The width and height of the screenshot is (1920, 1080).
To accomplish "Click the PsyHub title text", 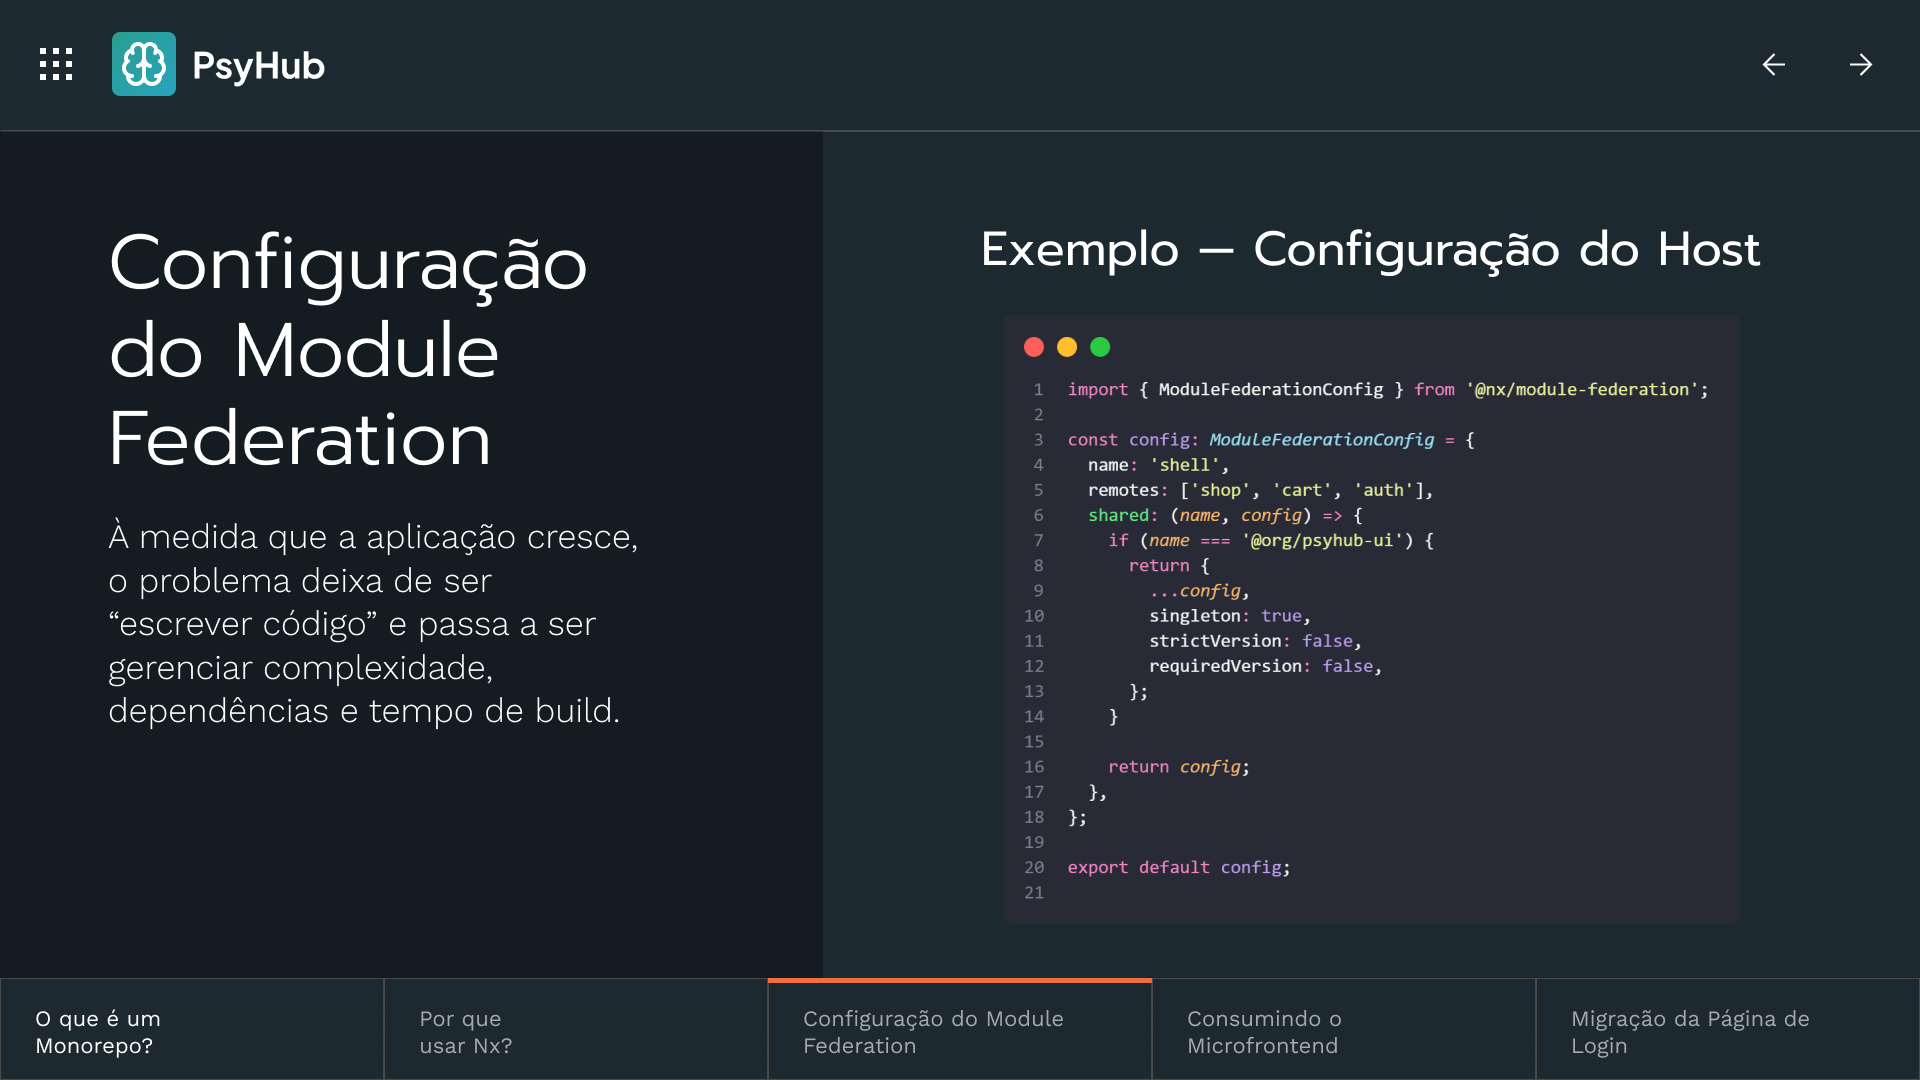I will (258, 66).
